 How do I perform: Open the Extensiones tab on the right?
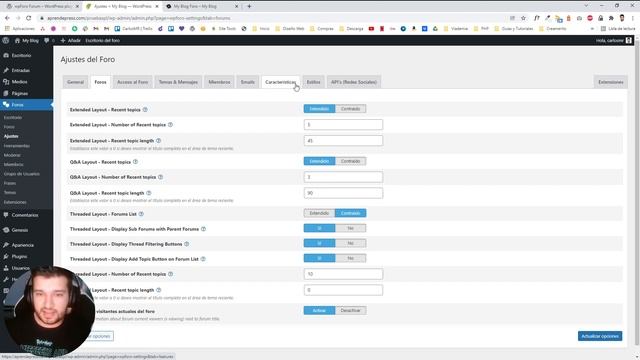611,82
